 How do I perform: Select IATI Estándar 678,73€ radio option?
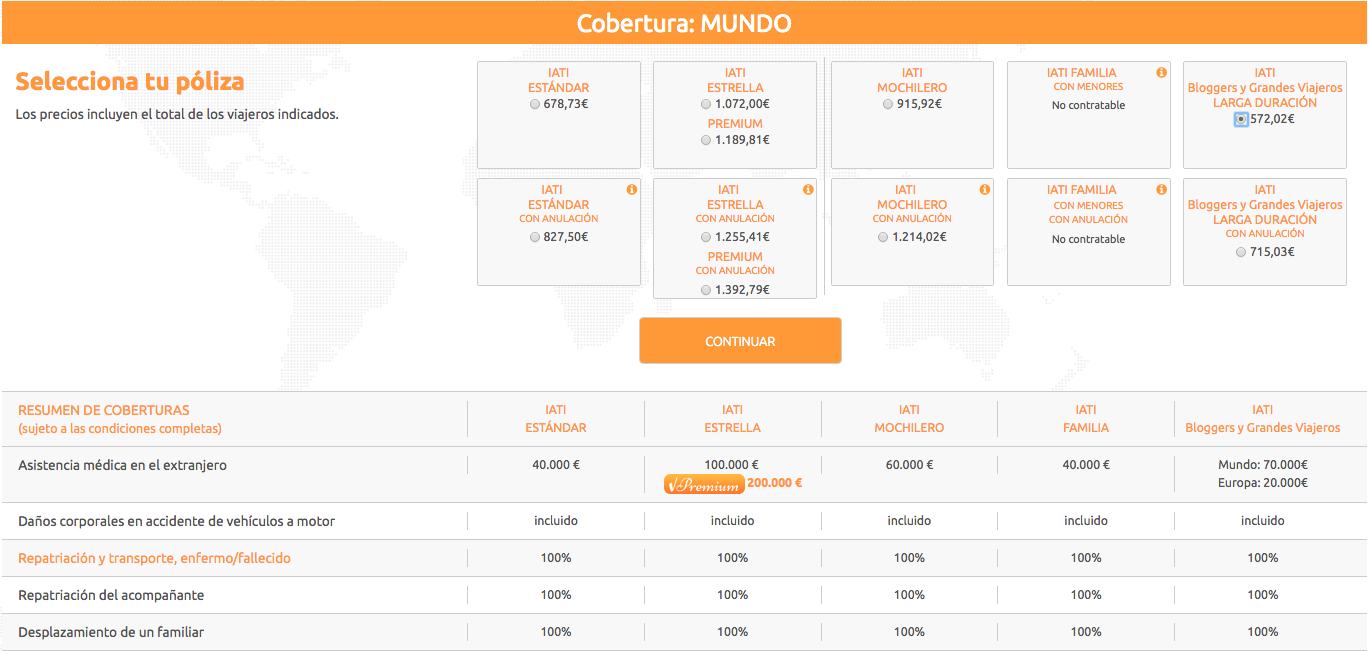535,104
